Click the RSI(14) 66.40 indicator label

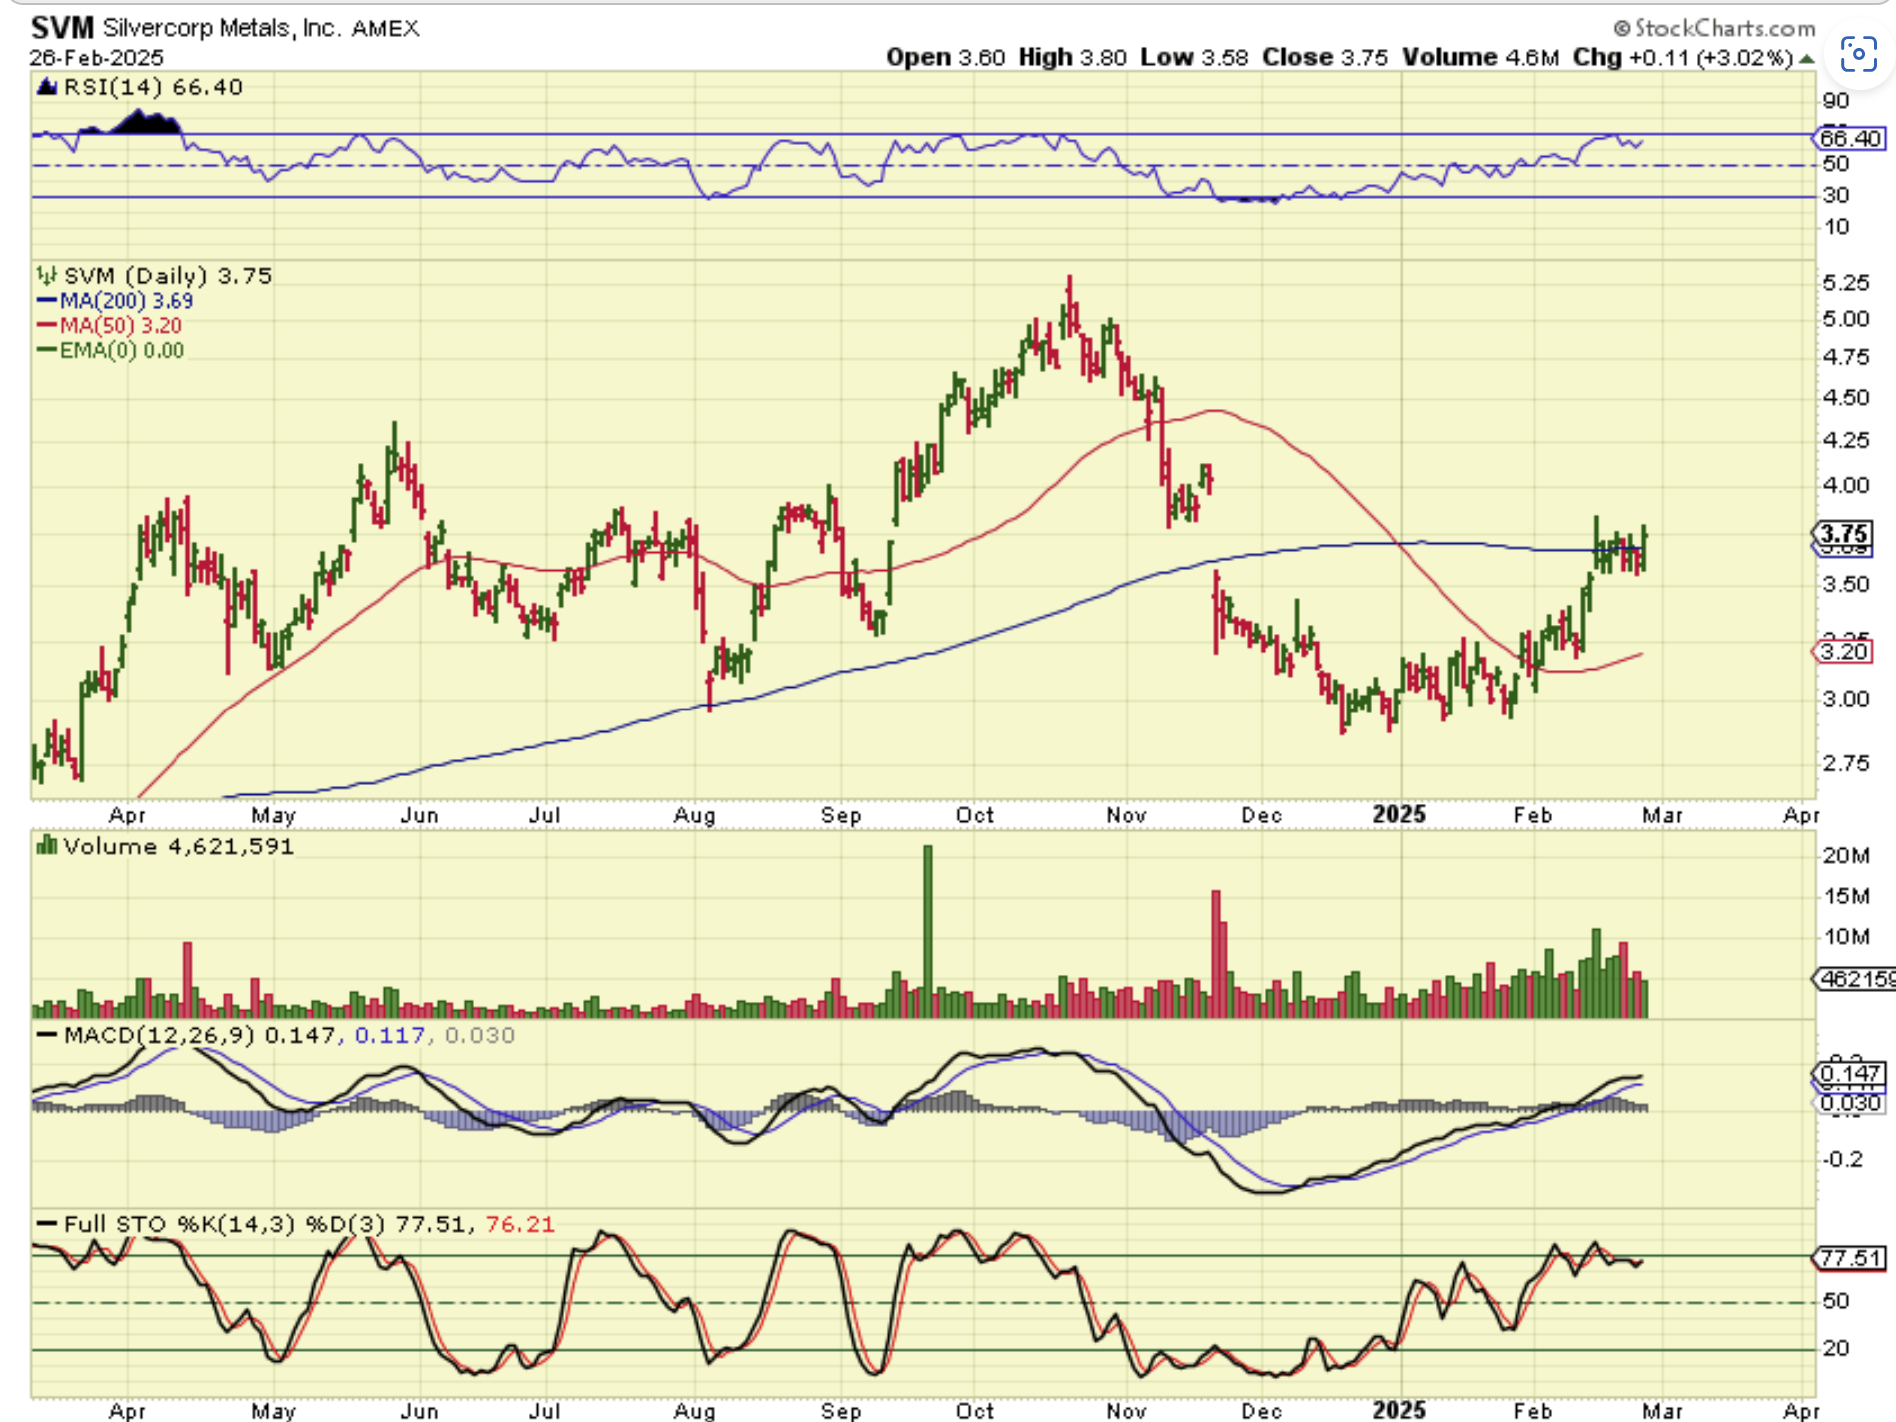point(153,87)
